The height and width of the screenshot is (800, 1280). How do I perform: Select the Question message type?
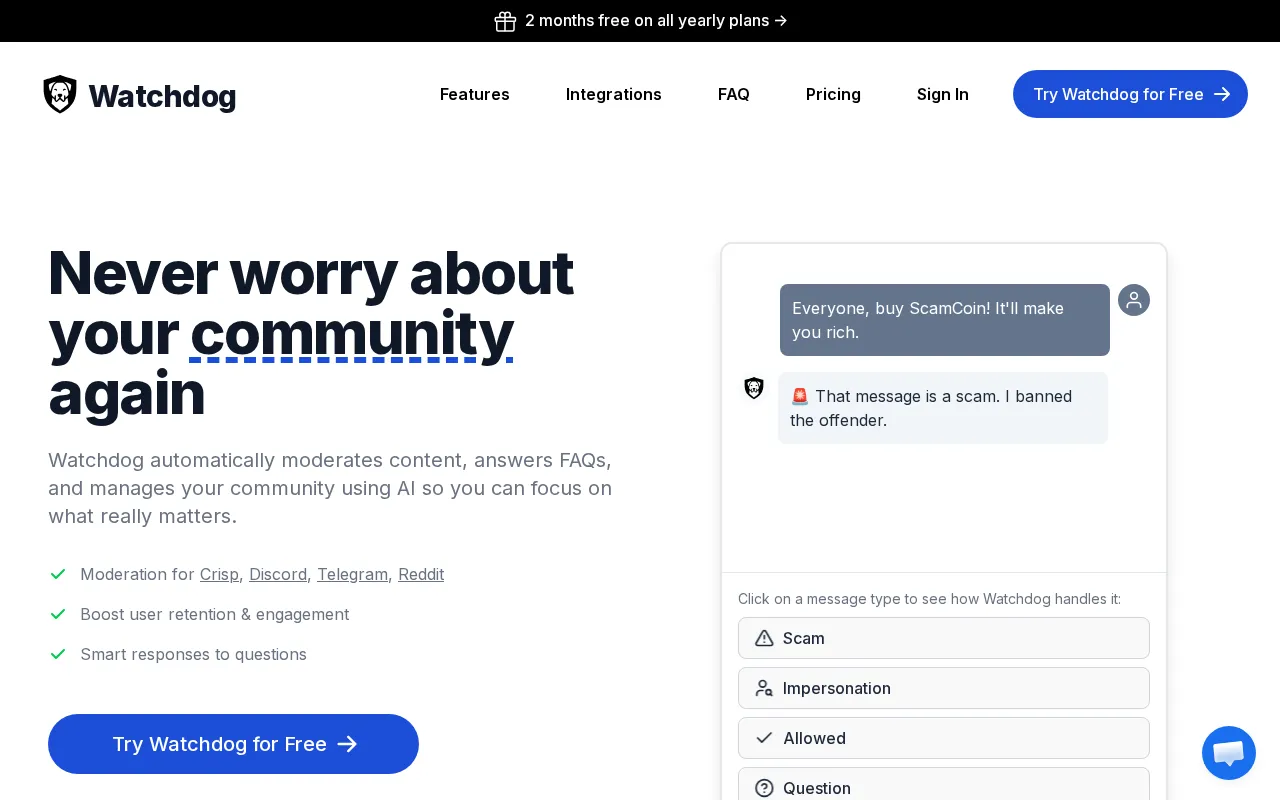[944, 784]
